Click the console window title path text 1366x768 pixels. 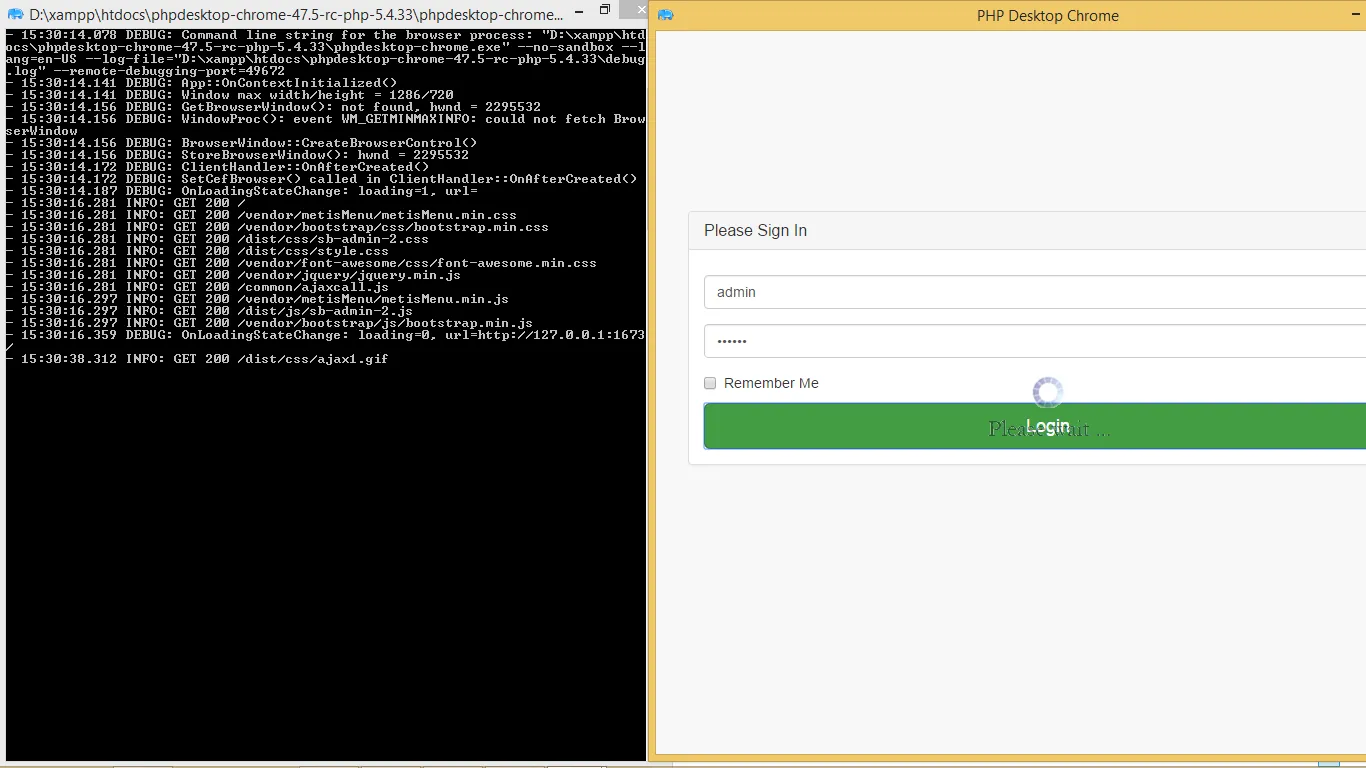tap(296, 15)
